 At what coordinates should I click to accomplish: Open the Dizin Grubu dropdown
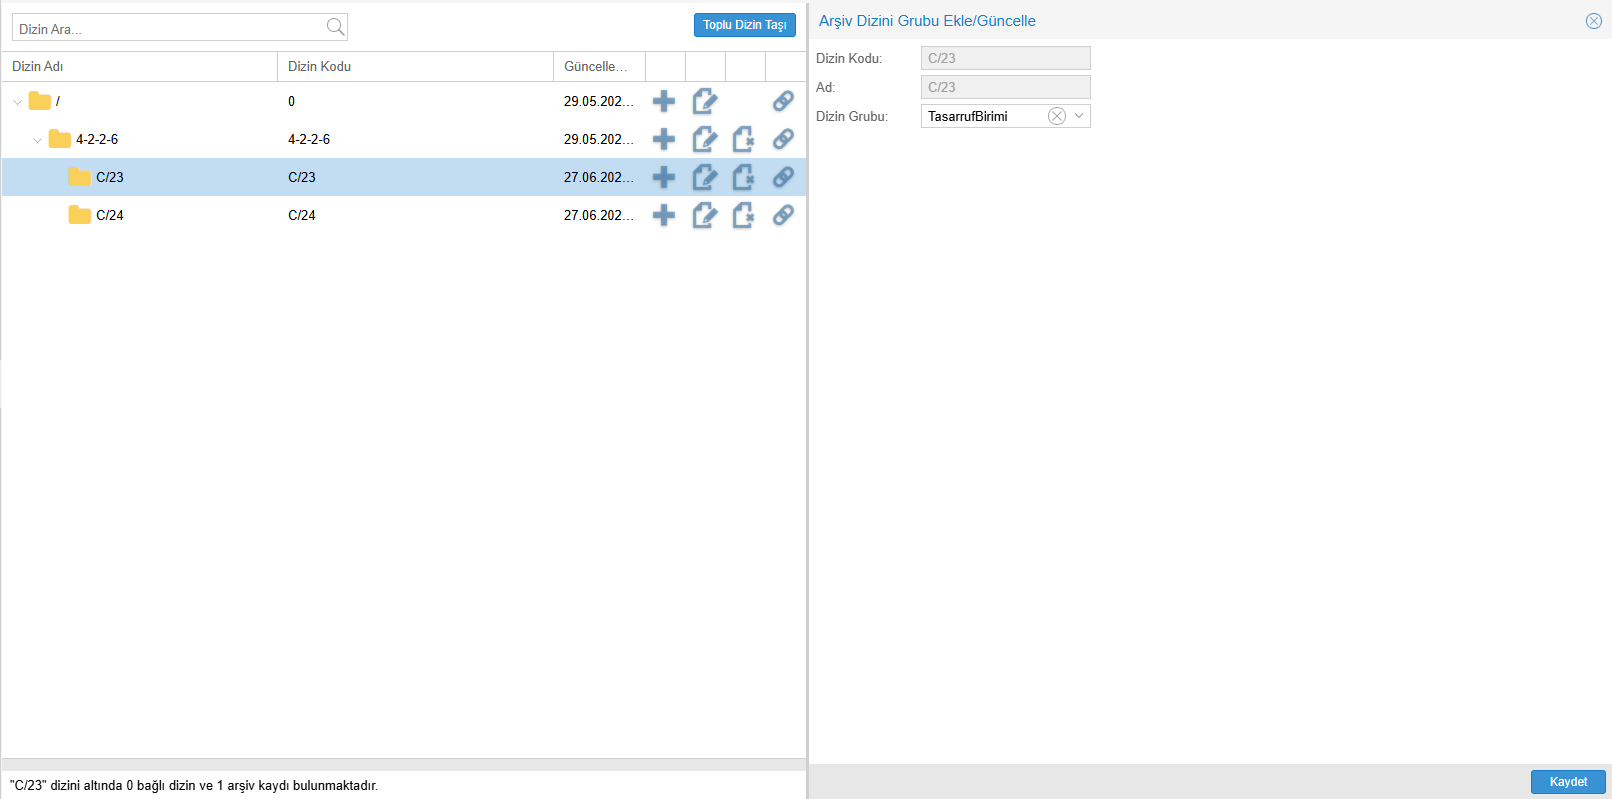coord(1079,116)
